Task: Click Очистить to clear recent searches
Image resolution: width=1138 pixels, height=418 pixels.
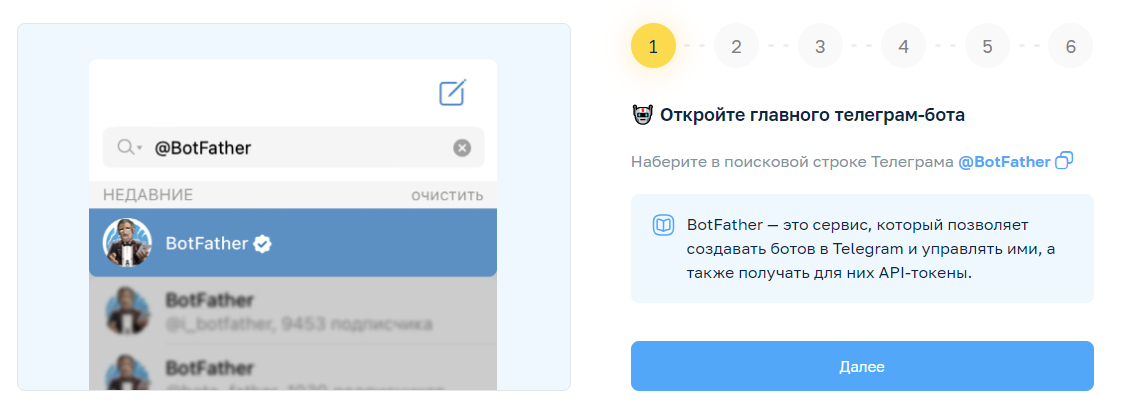Action: [x=447, y=195]
